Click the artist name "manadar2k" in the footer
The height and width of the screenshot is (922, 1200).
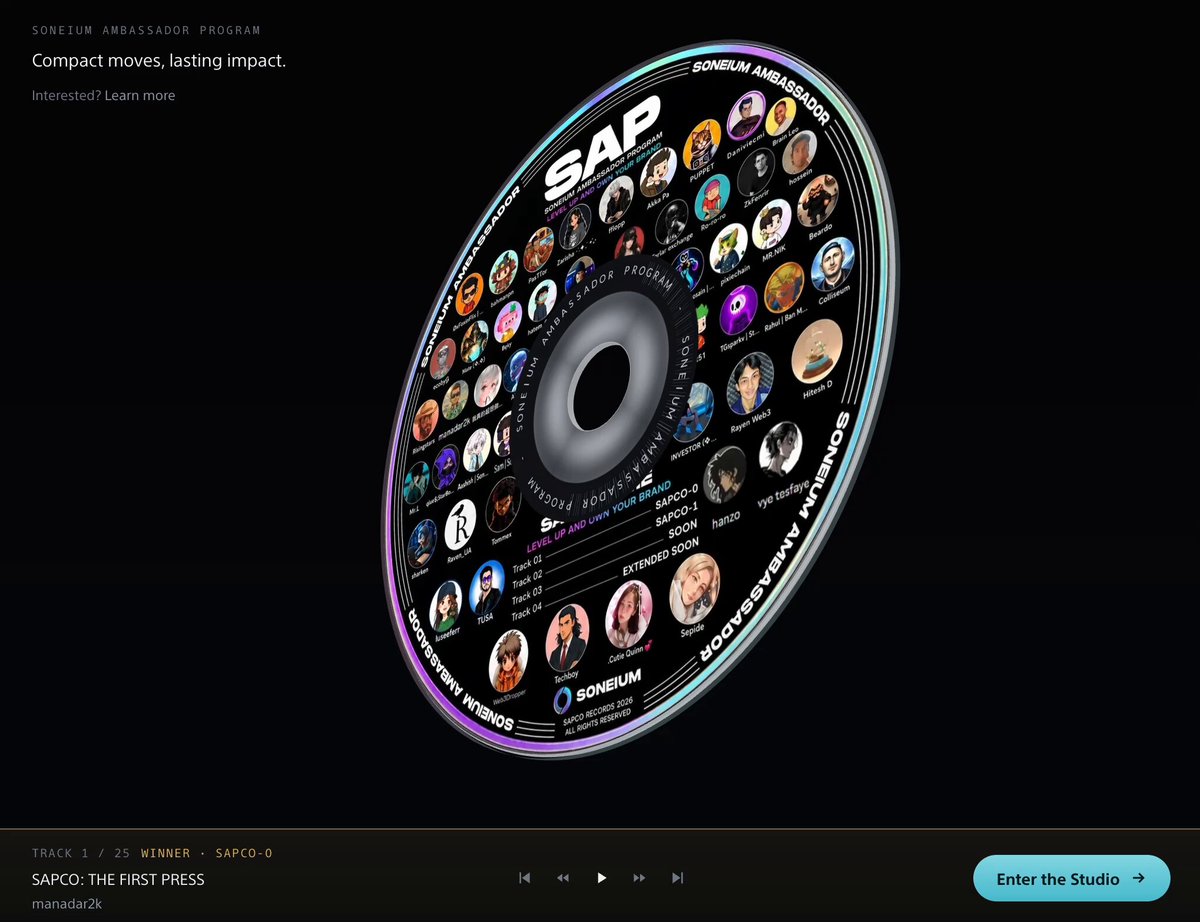click(67, 904)
